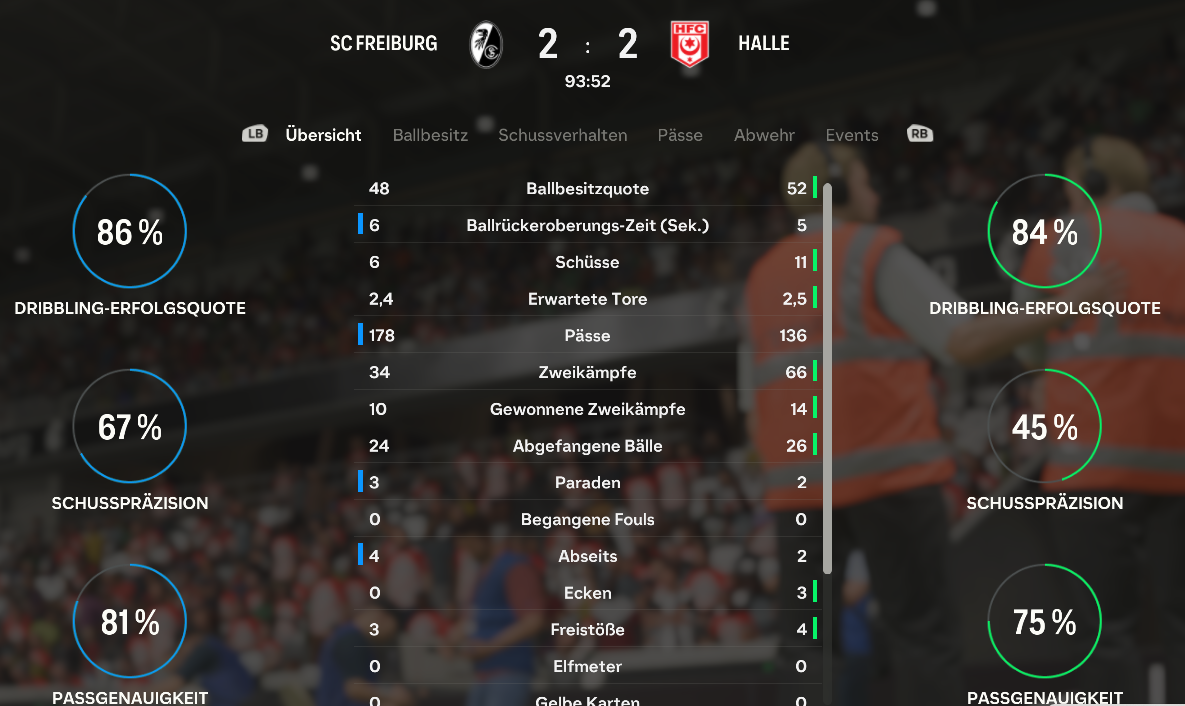Screen dimensions: 1185x706
Task: Click Freiburg's 86% dribbling success circle
Action: click(130, 232)
